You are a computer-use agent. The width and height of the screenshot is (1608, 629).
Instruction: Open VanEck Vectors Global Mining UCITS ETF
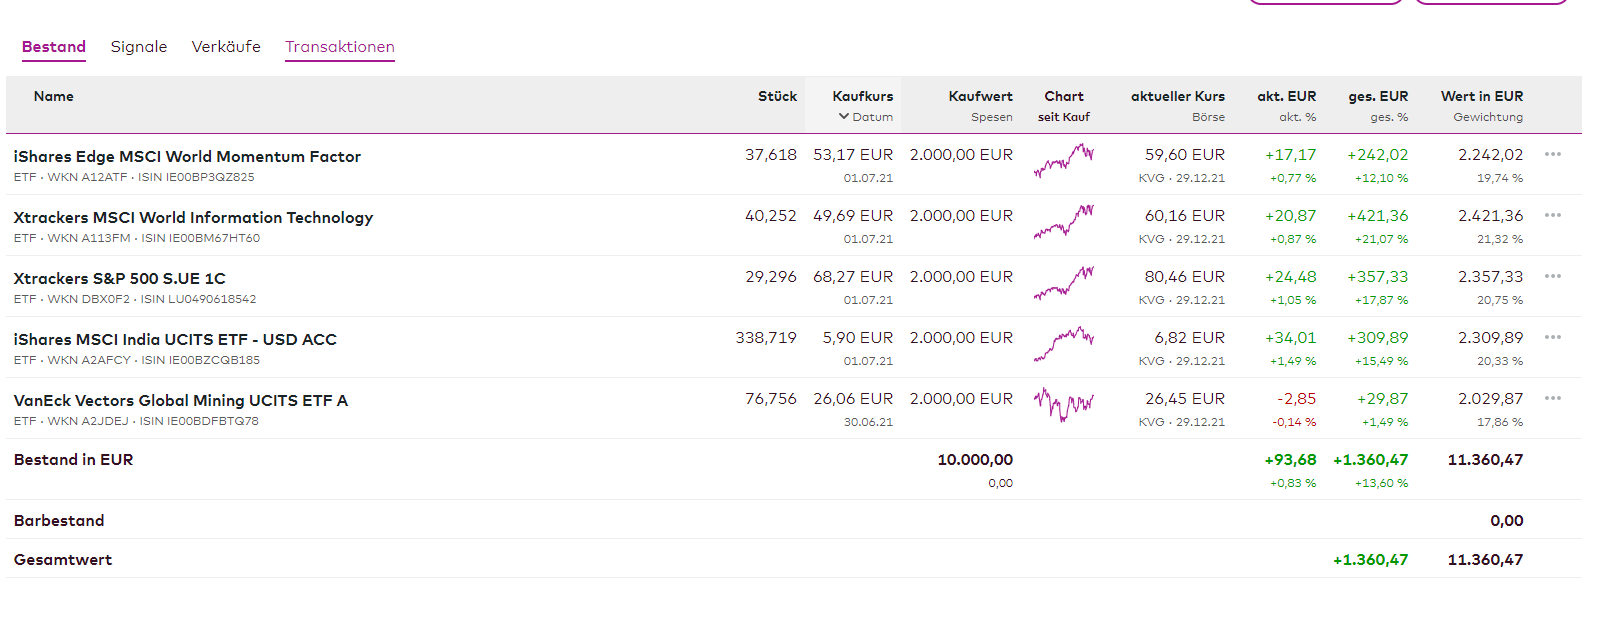point(181,401)
